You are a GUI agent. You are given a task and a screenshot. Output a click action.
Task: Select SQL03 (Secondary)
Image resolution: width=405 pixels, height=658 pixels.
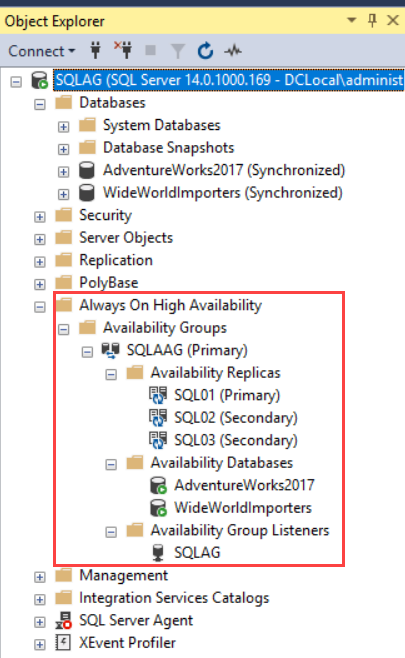click(x=236, y=440)
